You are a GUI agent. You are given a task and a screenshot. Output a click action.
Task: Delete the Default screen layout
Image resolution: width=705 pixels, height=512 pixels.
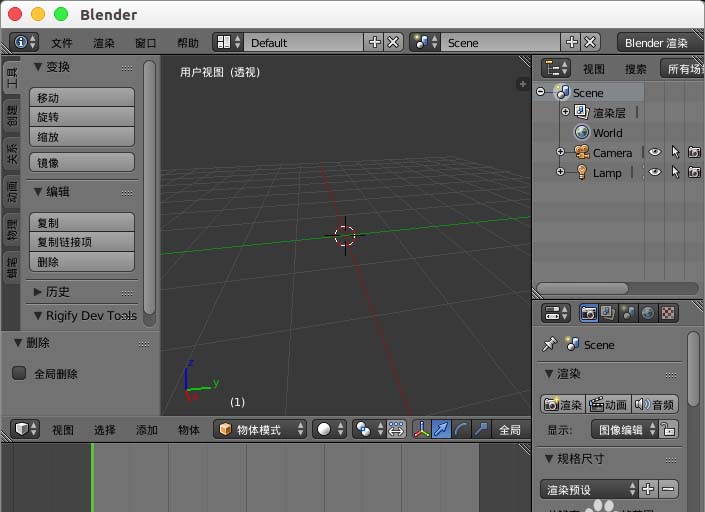click(393, 42)
